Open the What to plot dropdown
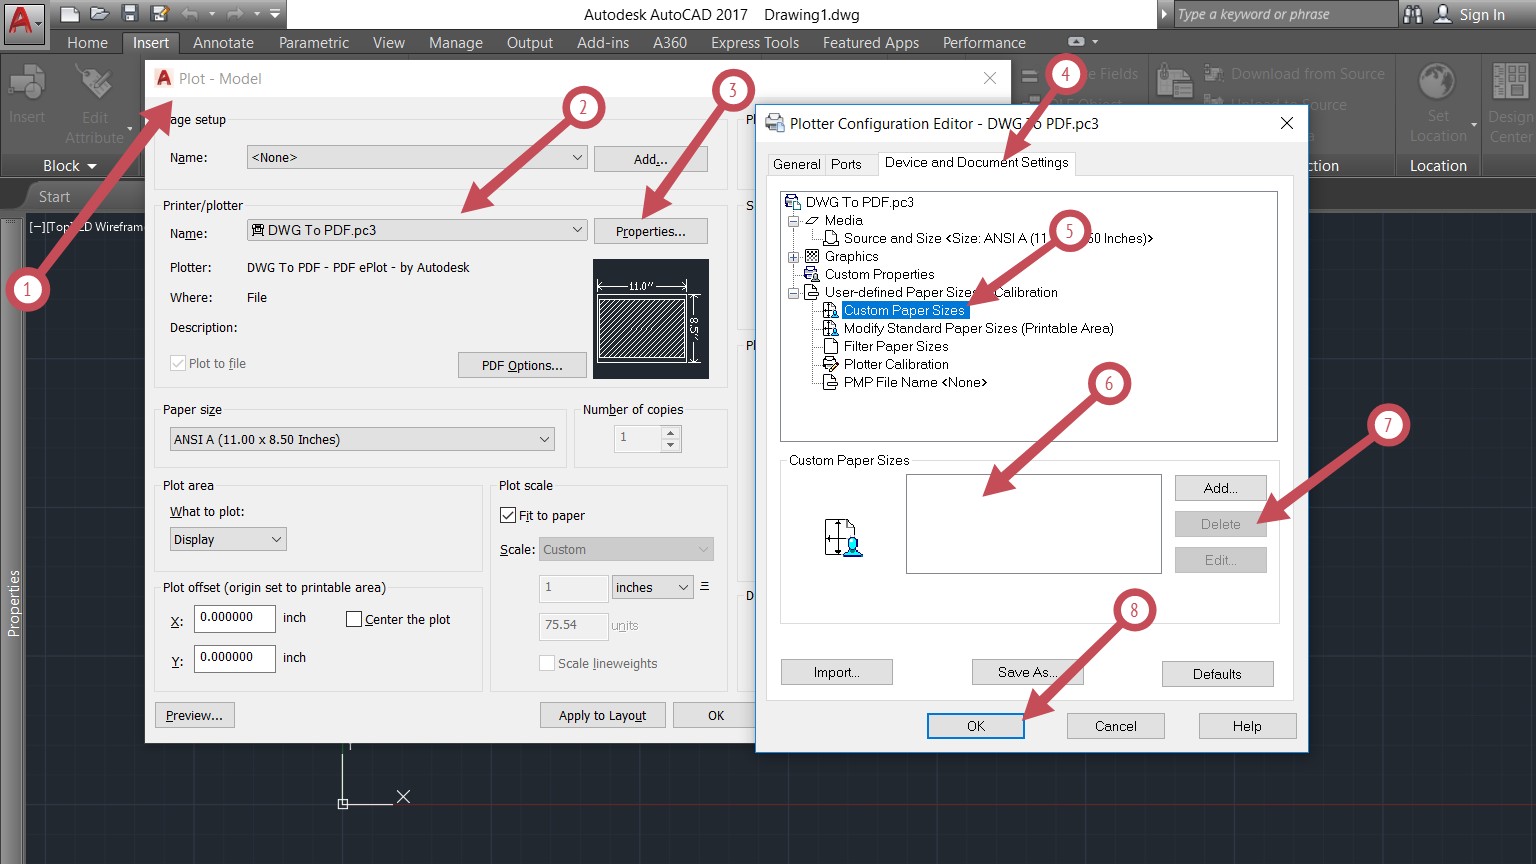 (x=228, y=539)
